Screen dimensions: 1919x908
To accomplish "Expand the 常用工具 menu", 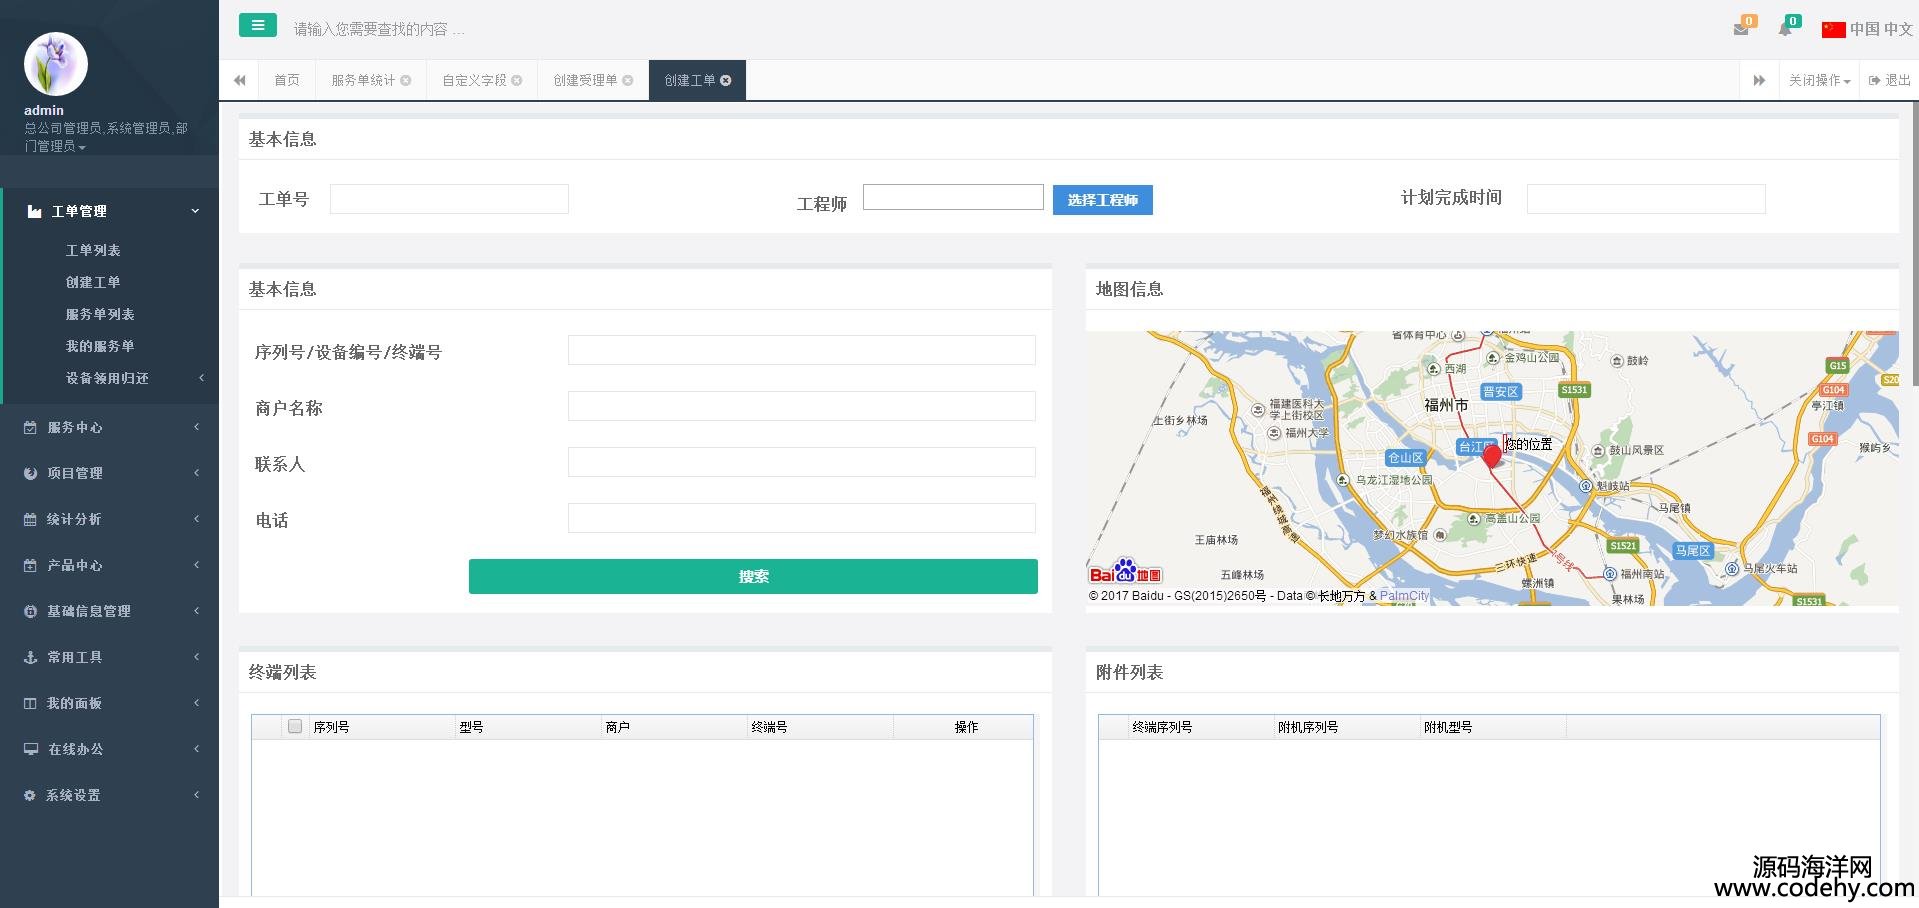I will point(110,657).
